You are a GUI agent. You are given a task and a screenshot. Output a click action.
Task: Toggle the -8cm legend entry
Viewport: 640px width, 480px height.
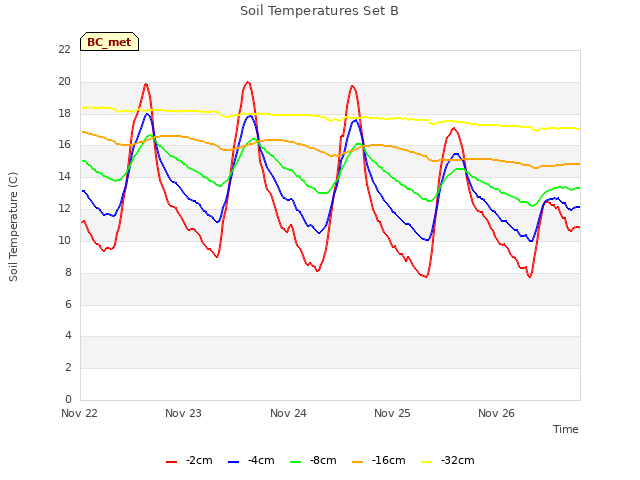313,460
